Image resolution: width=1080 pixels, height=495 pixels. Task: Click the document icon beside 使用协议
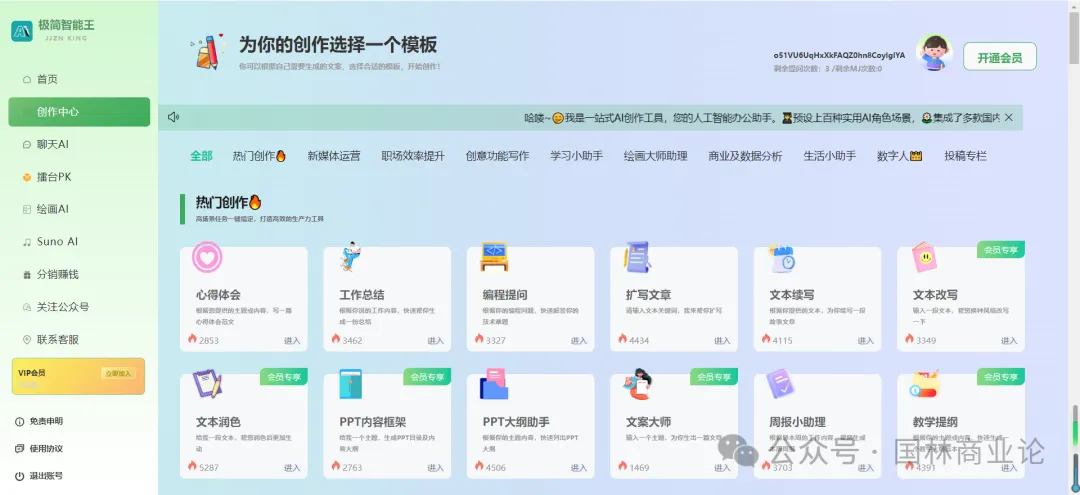coord(19,449)
